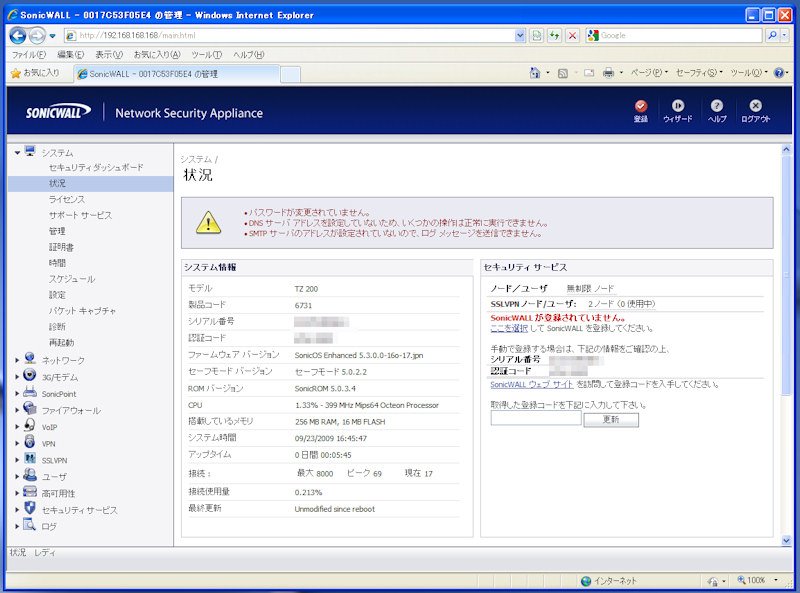Click the IE Print icon
The width and height of the screenshot is (800, 593).
[x=608, y=73]
